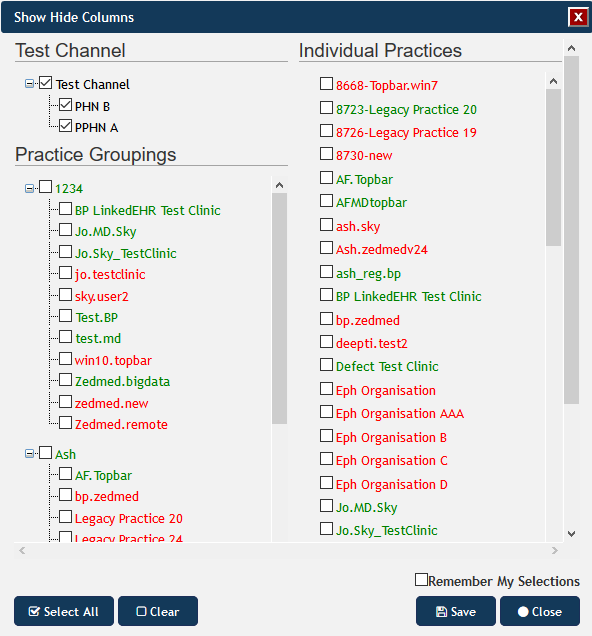Click the Close button at bottom

pyautogui.click(x=540, y=611)
